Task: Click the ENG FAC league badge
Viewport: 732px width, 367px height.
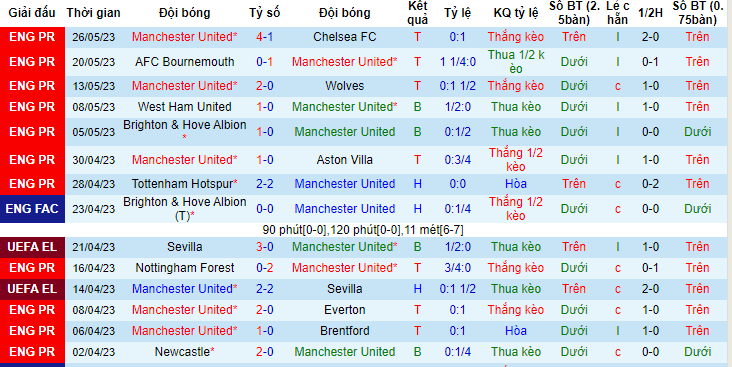Action: 32,209
